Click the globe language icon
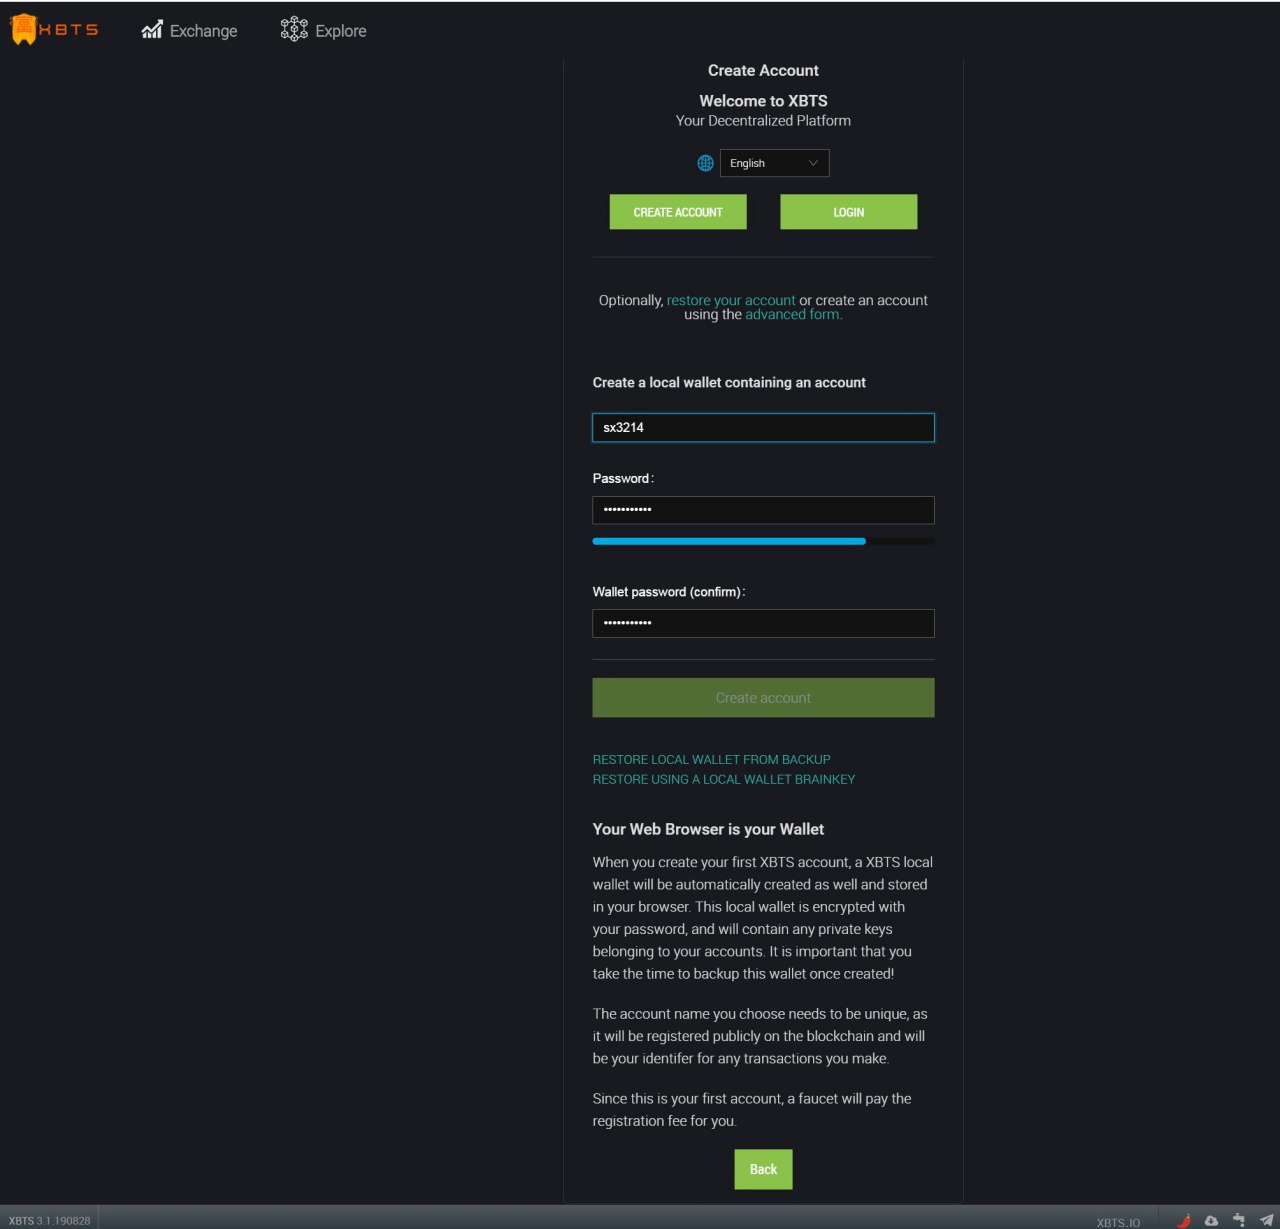Image resolution: width=1280 pixels, height=1229 pixels. point(705,163)
